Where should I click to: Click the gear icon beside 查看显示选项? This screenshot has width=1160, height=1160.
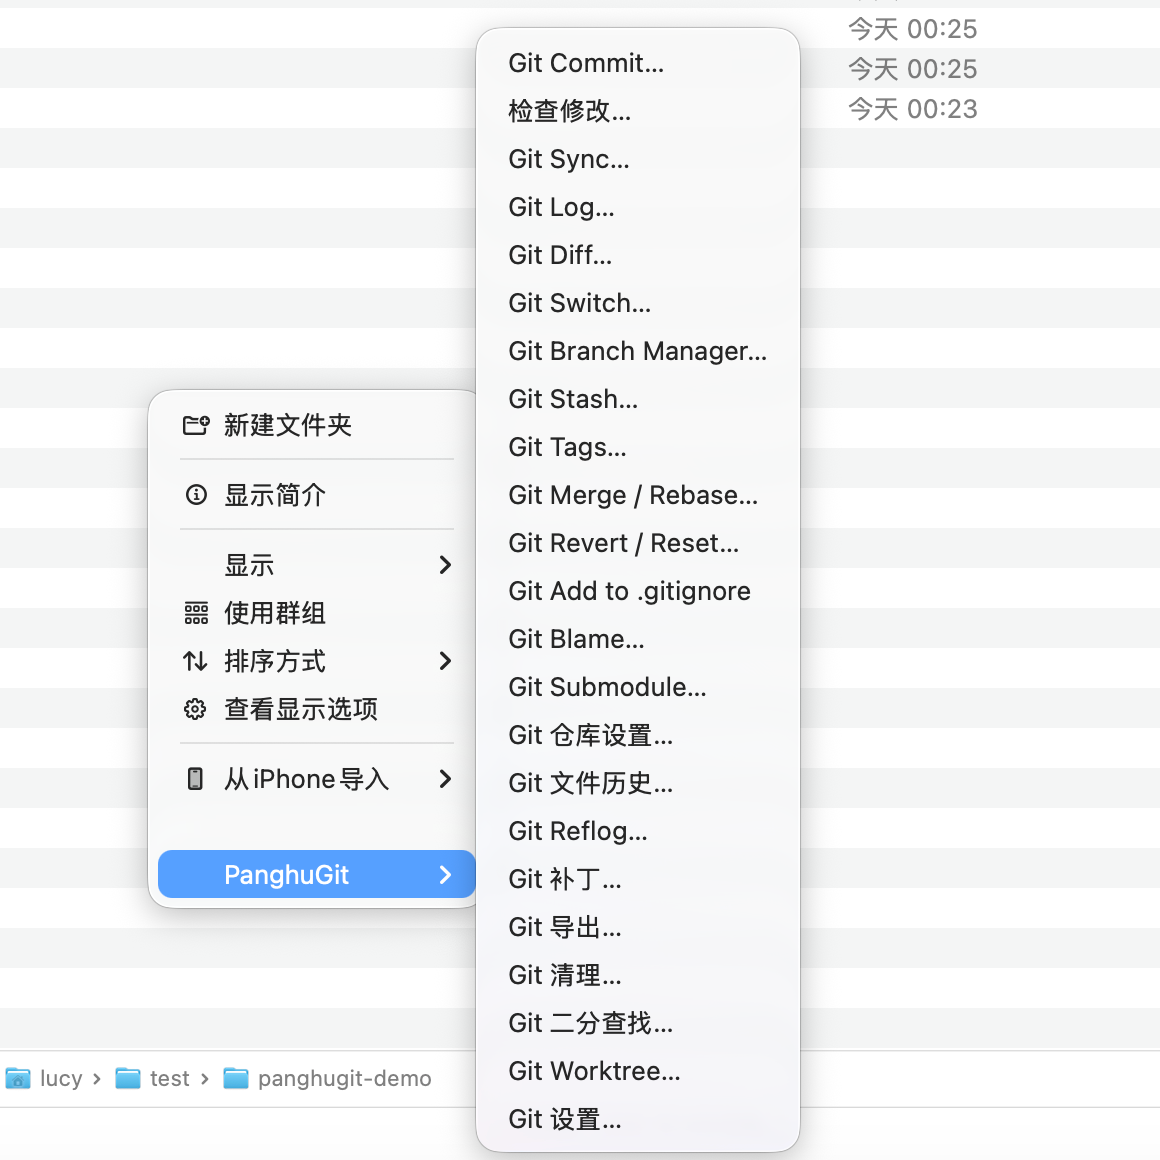195,709
